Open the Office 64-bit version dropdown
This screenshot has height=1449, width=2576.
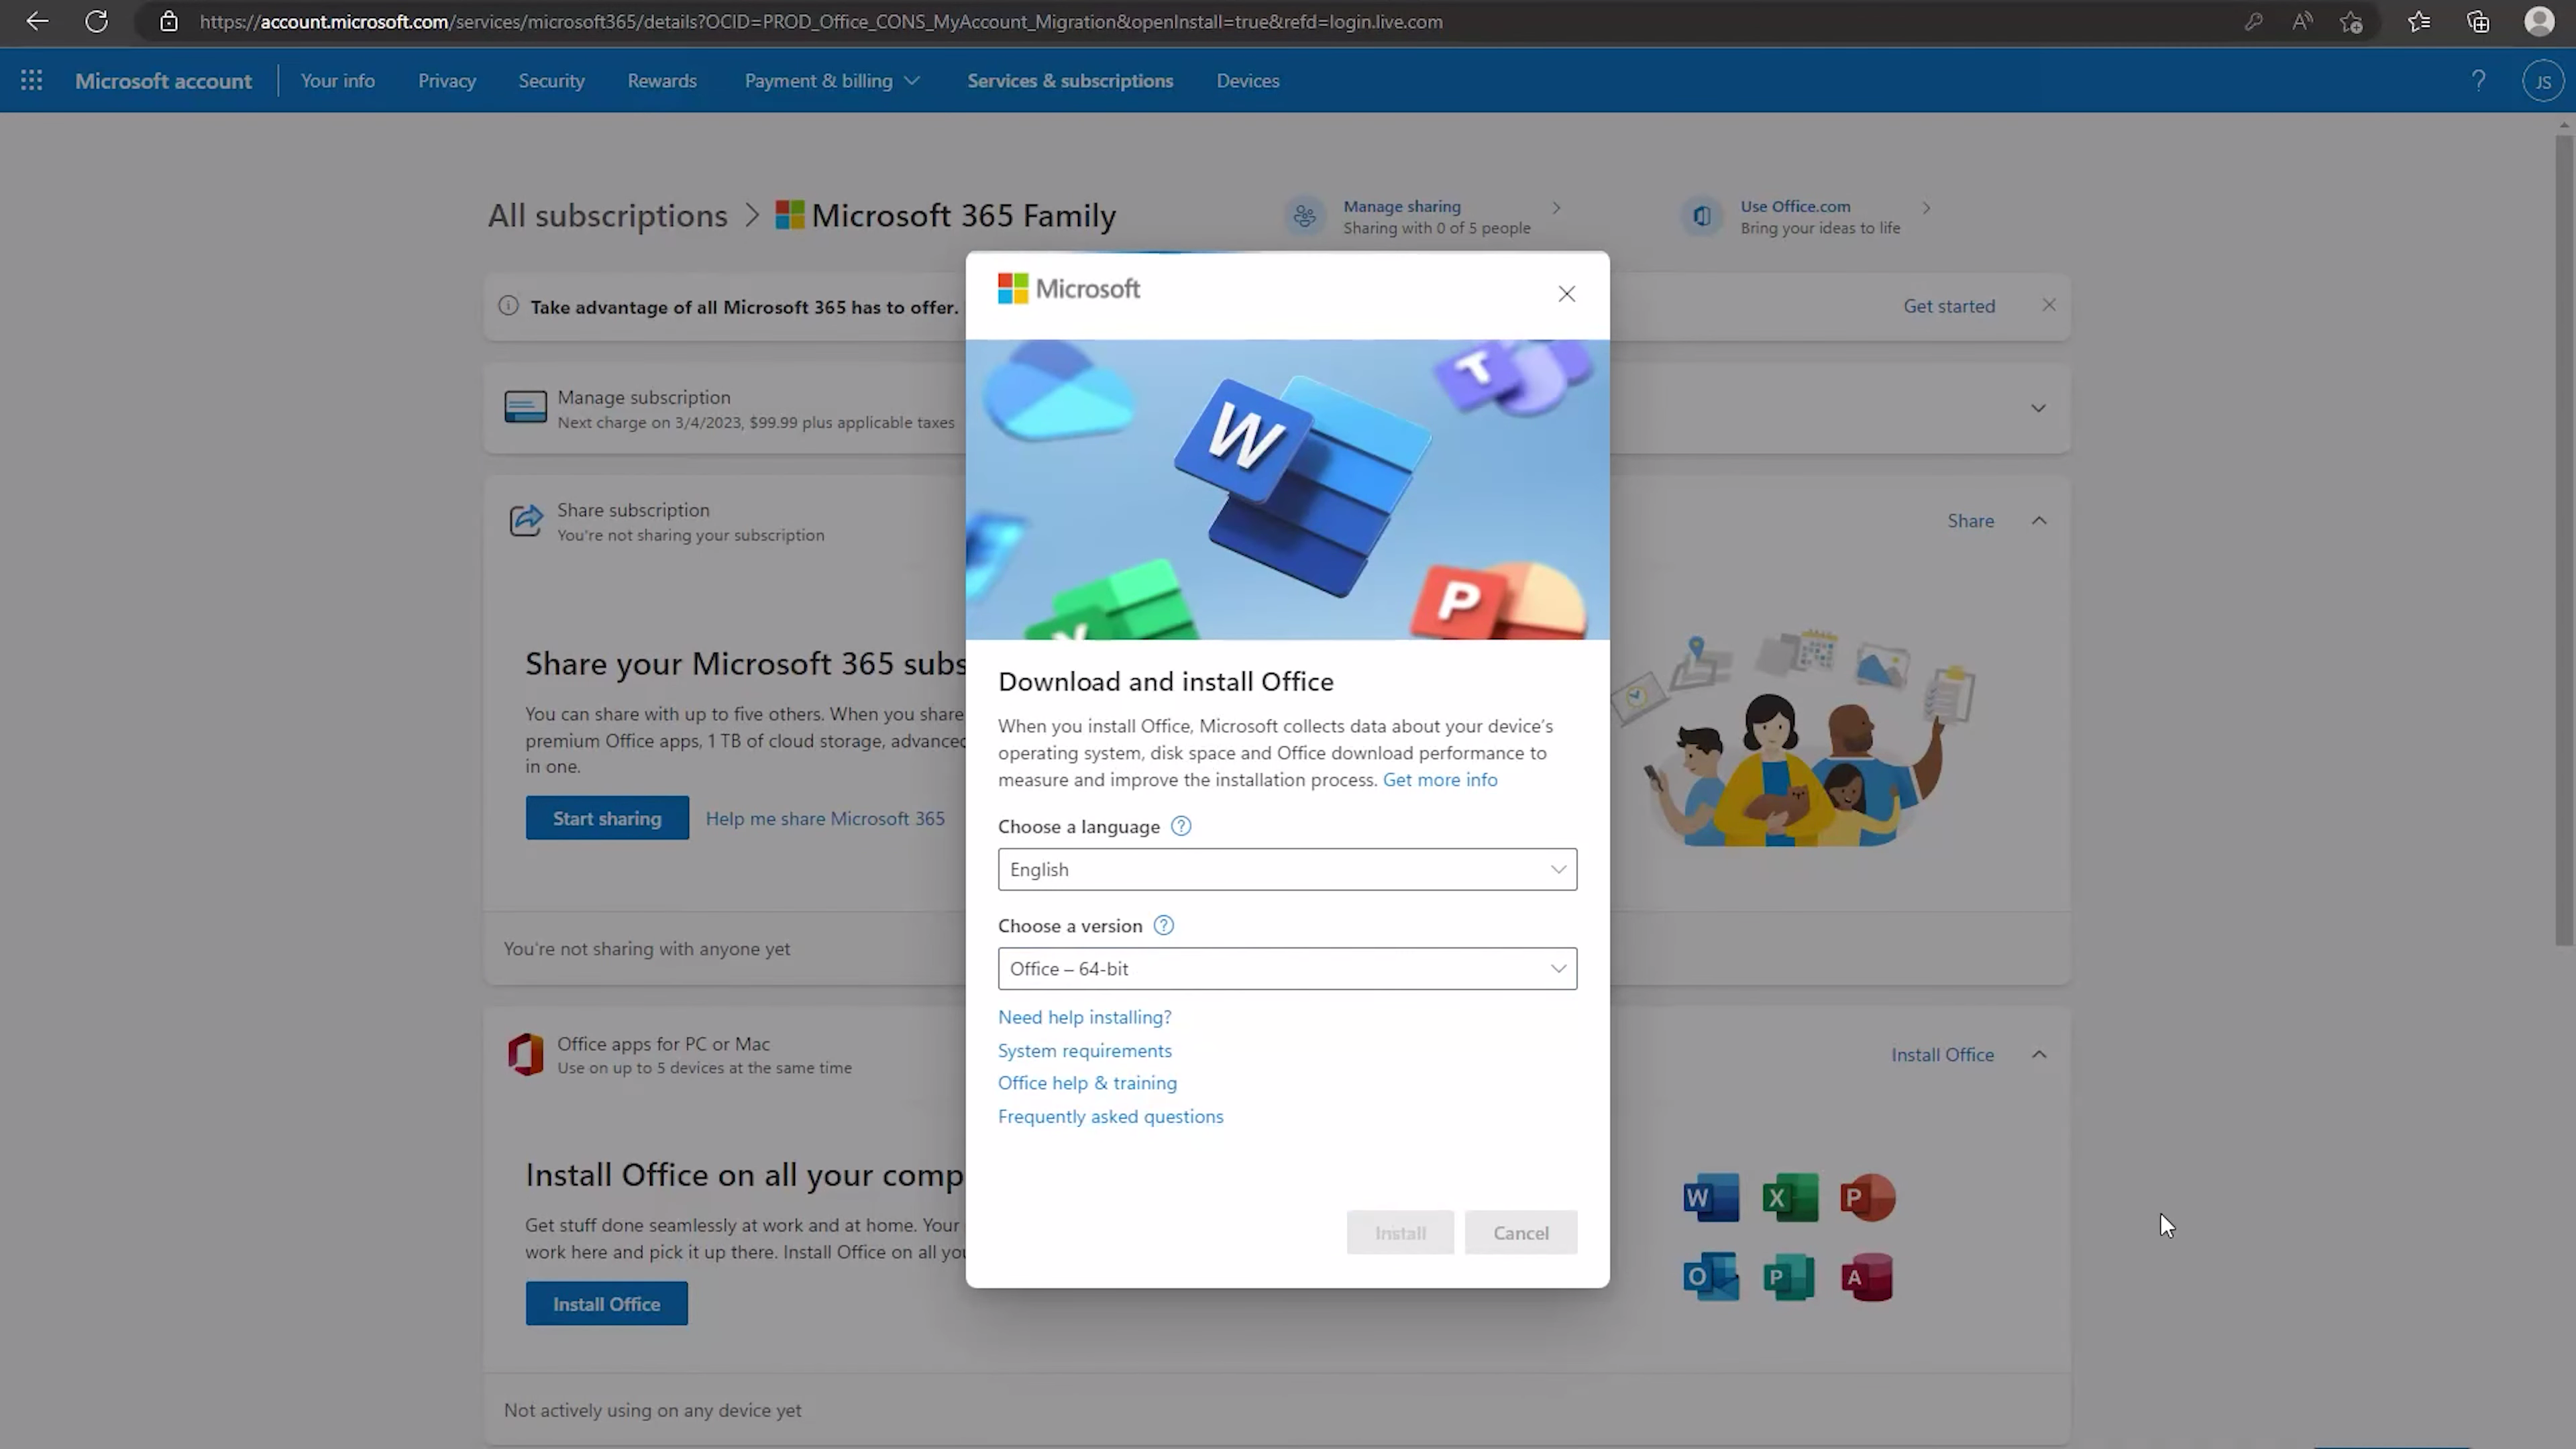pyautogui.click(x=1287, y=968)
